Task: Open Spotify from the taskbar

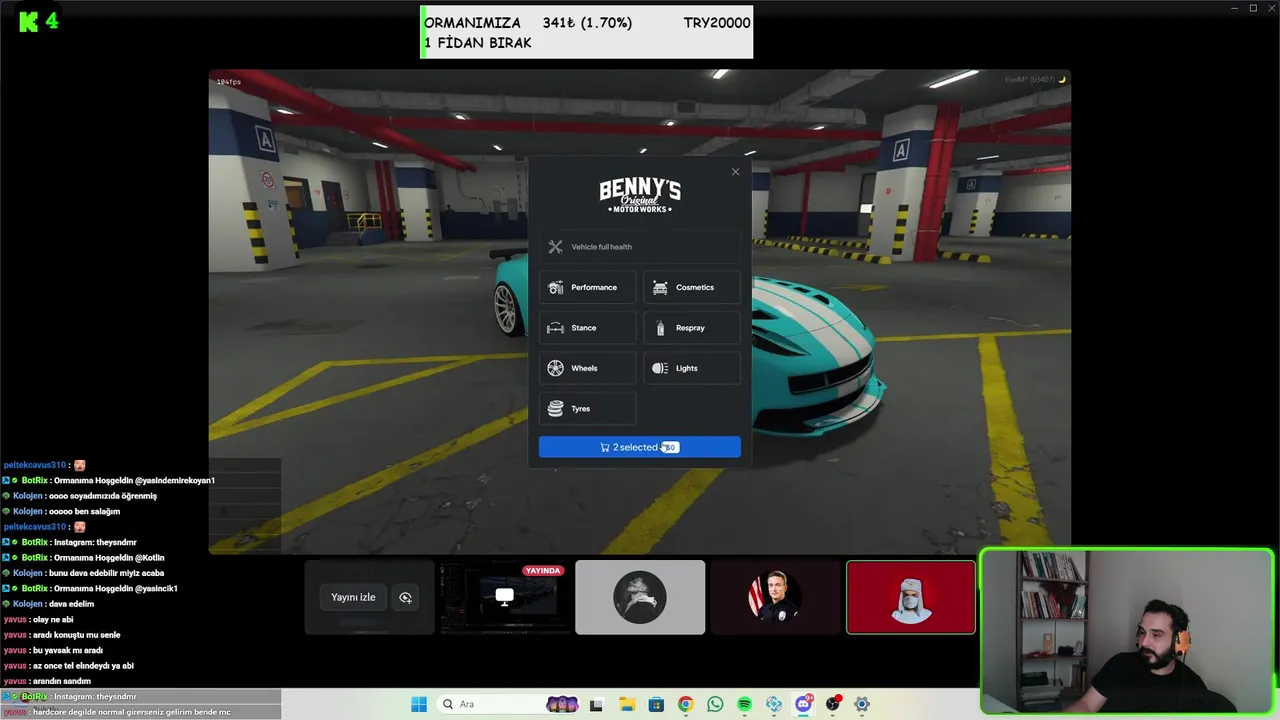Action: coord(744,704)
